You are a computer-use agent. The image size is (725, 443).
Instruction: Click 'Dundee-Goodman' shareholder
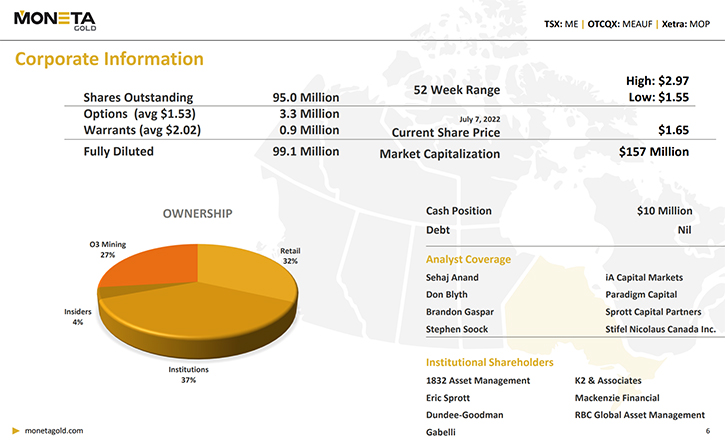click(465, 415)
